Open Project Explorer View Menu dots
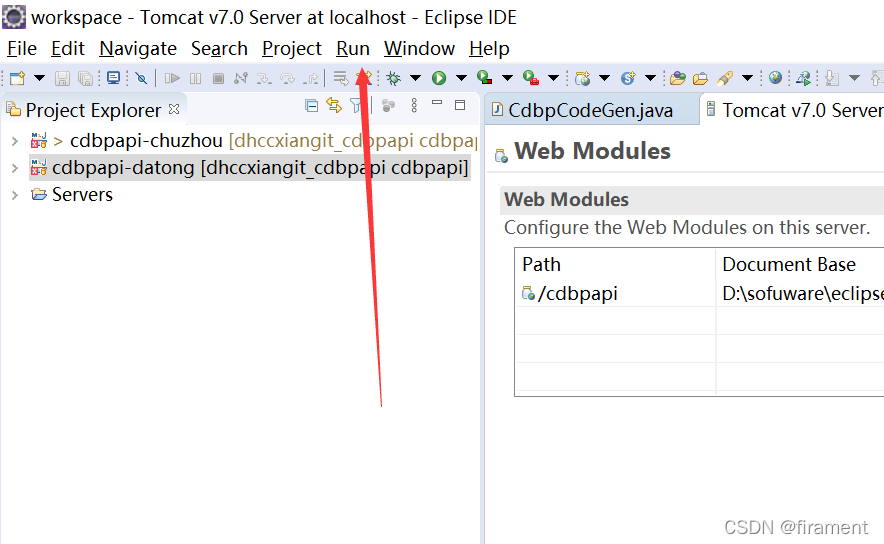This screenshot has height=544, width=884. (x=414, y=105)
